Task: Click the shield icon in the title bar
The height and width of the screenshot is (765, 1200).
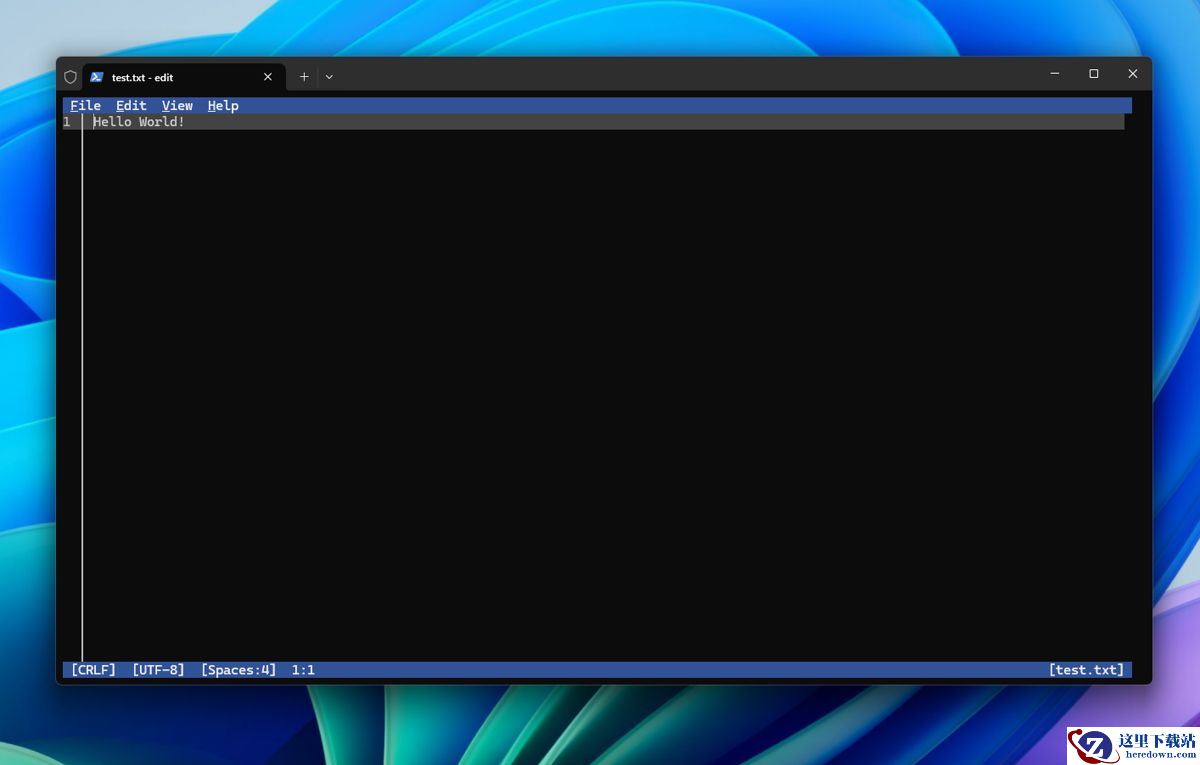Action: point(70,77)
